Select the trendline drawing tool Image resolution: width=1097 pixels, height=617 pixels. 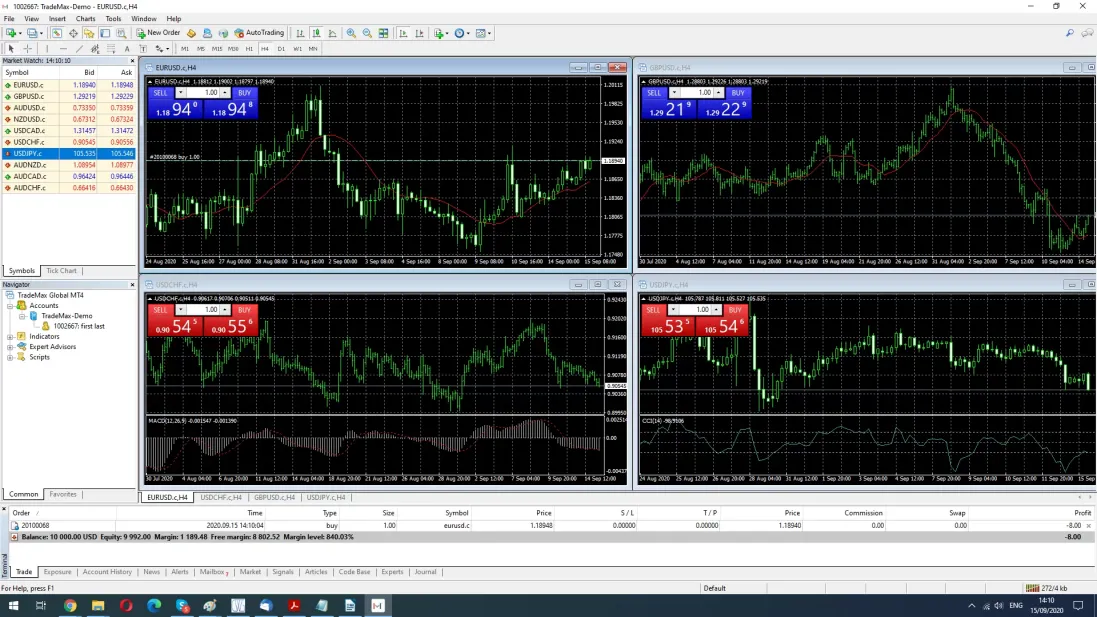pyautogui.click(x=79, y=49)
